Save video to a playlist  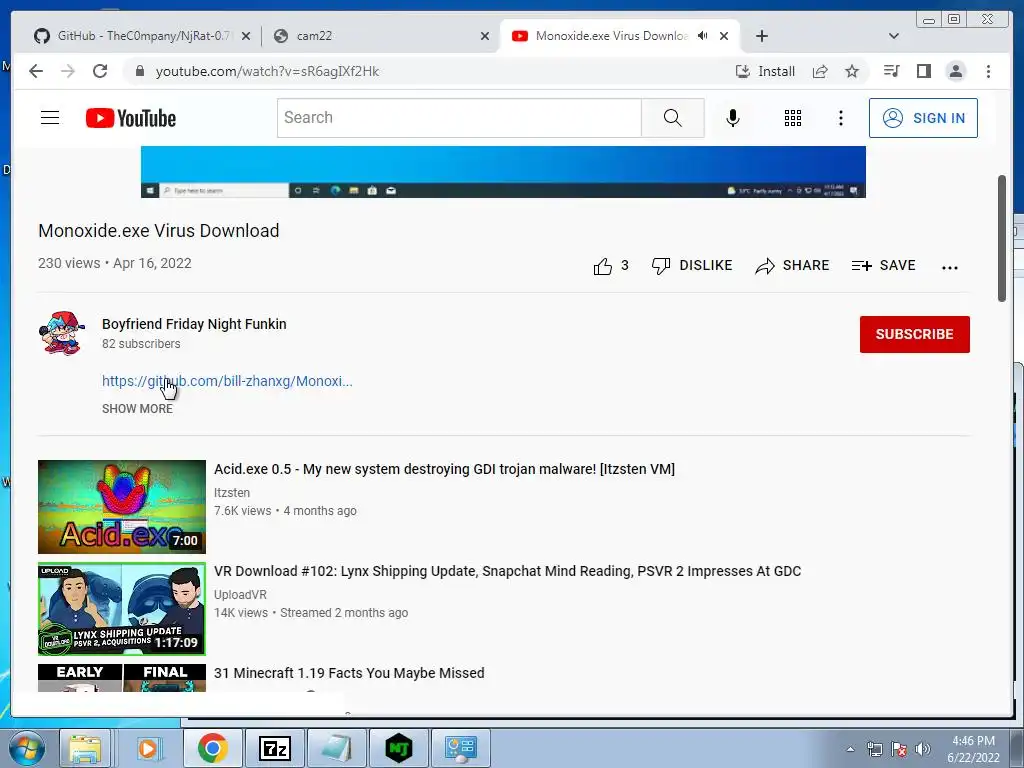884,266
